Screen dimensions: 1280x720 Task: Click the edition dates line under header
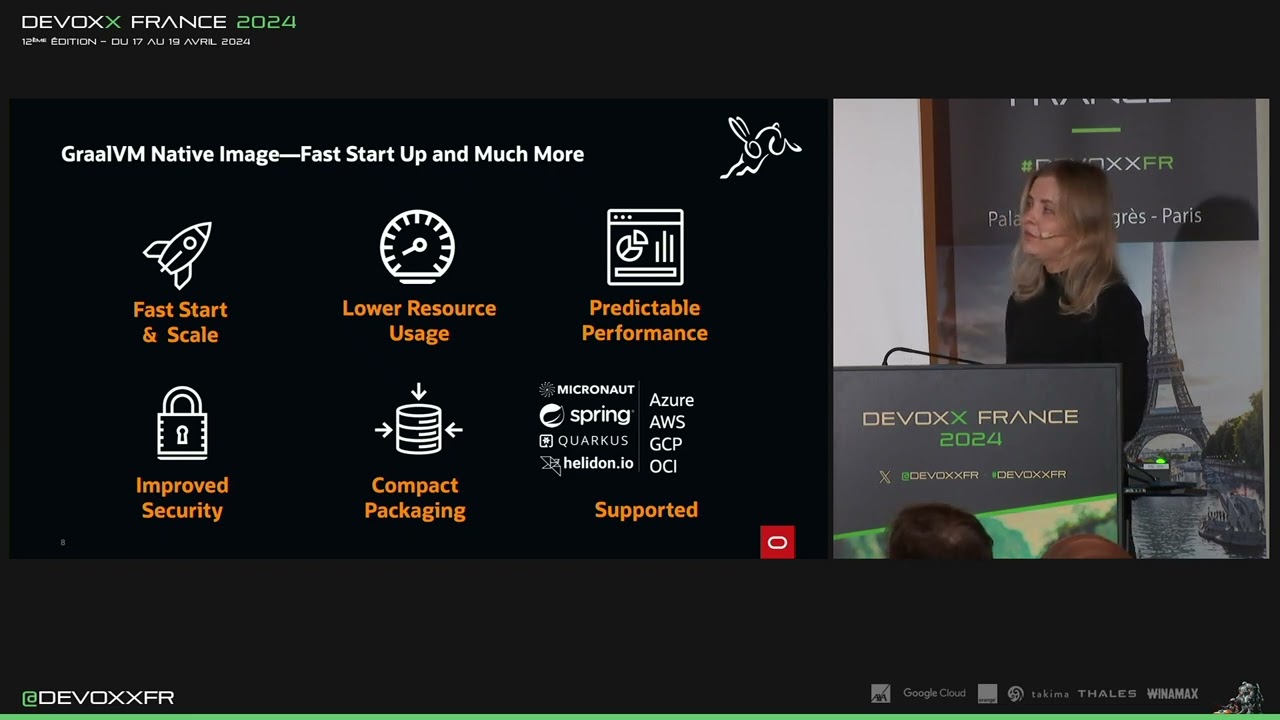[x=136, y=42]
